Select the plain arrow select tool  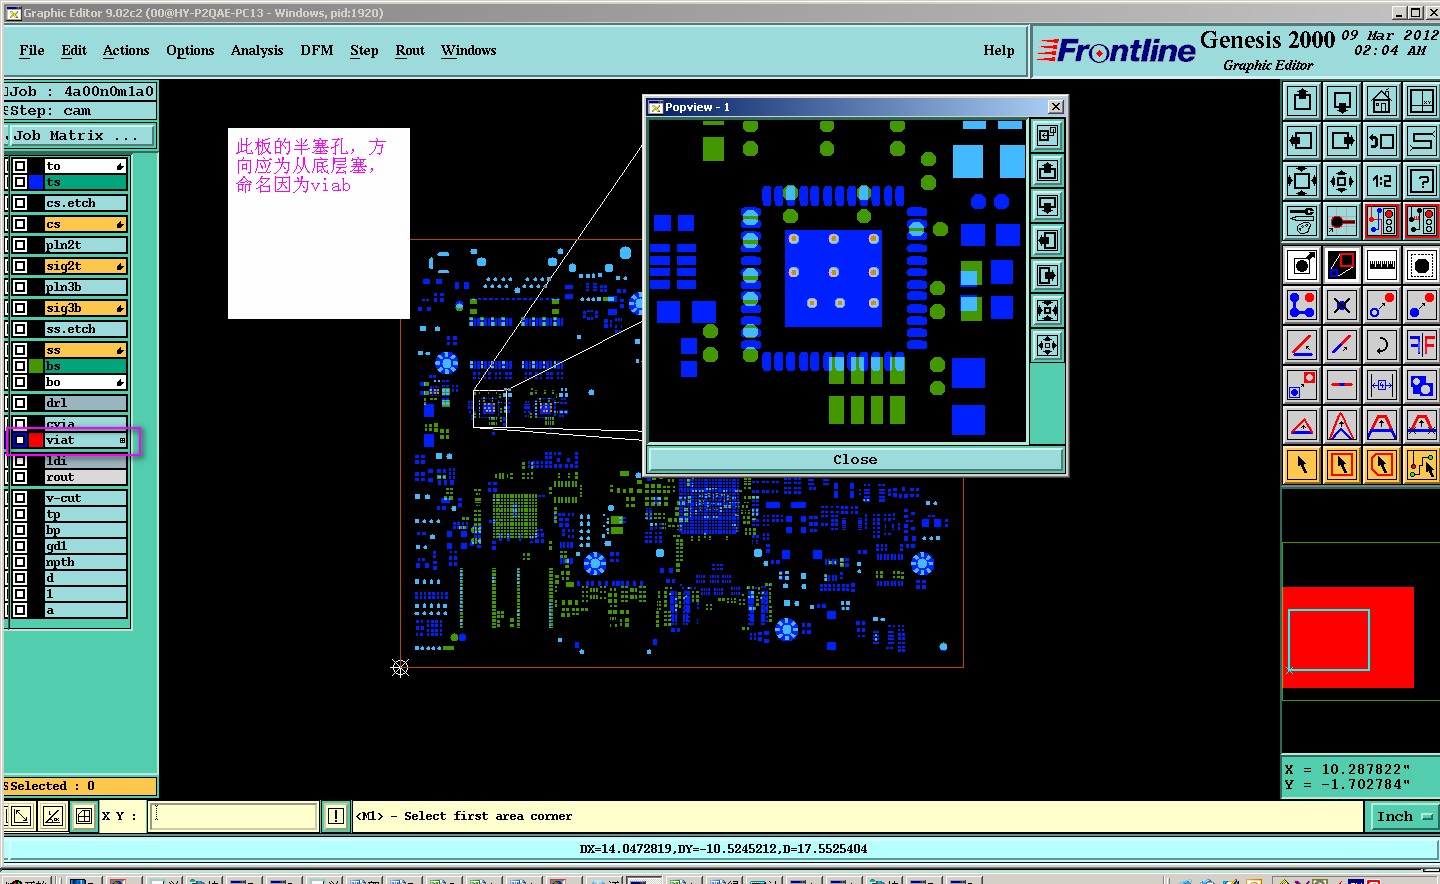point(1301,465)
